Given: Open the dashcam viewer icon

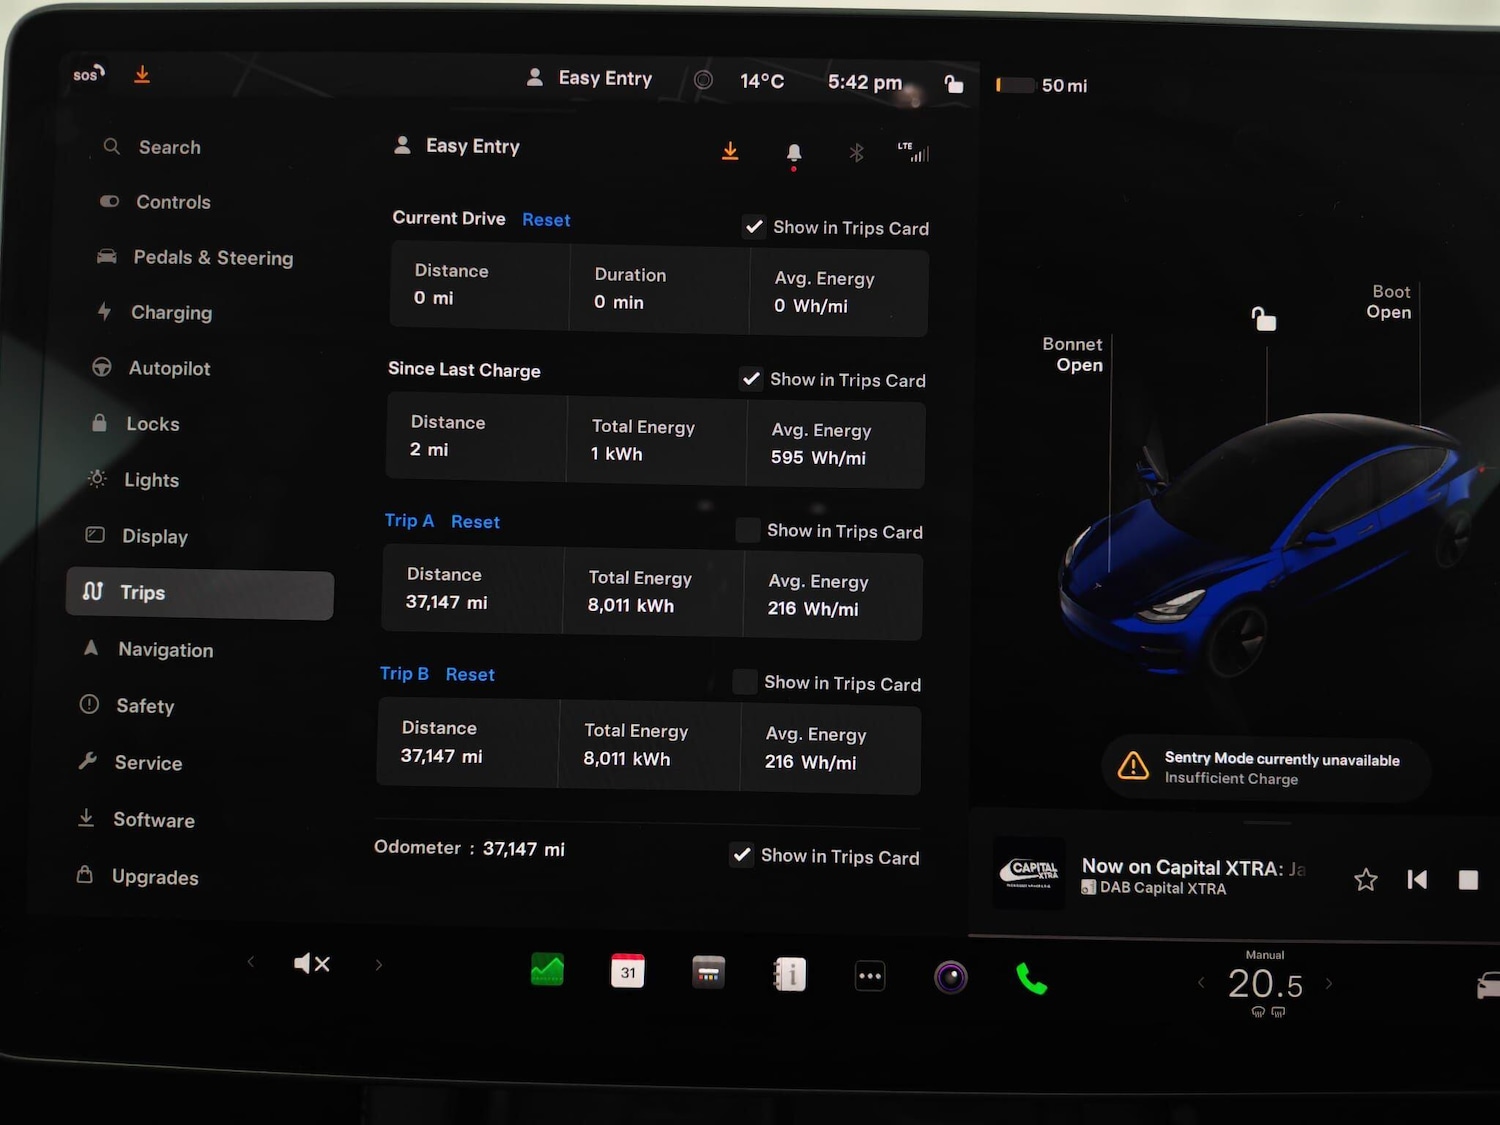Looking at the screenshot, I should click(950, 976).
